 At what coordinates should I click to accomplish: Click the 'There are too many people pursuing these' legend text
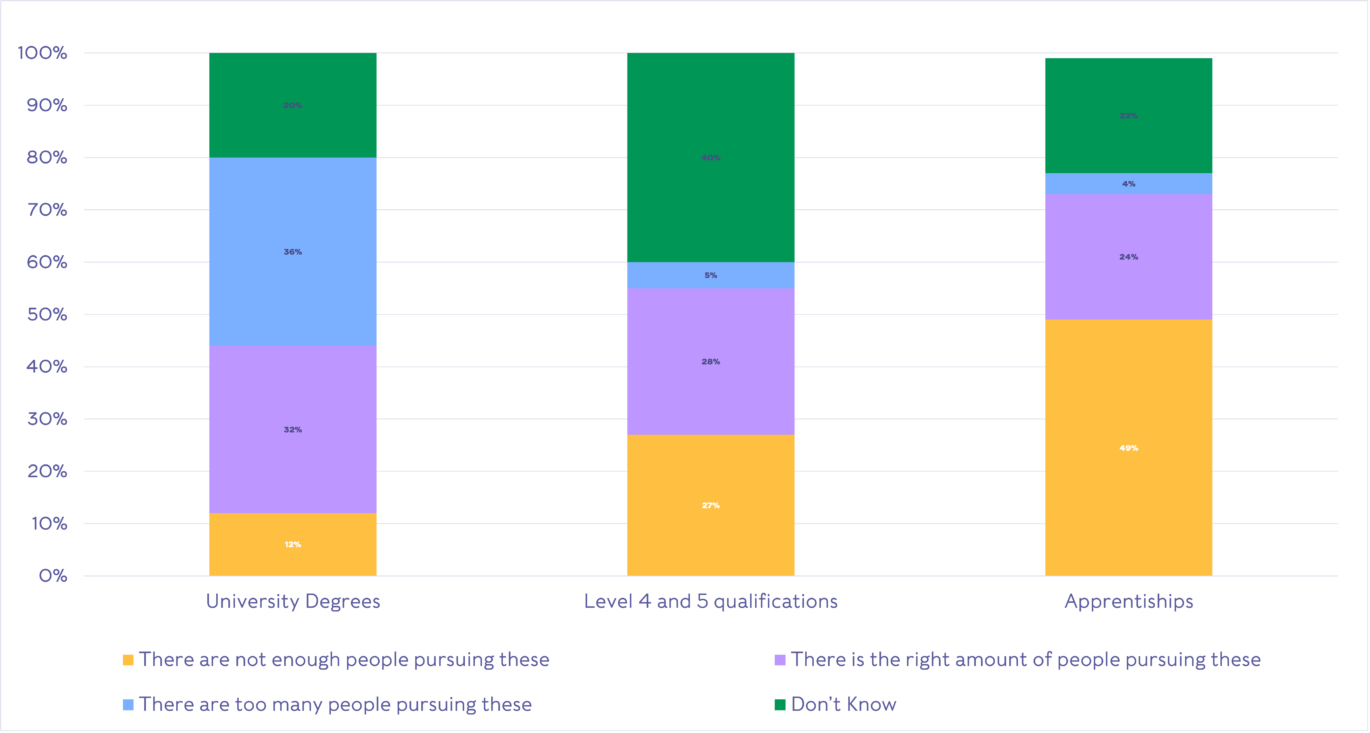335,705
